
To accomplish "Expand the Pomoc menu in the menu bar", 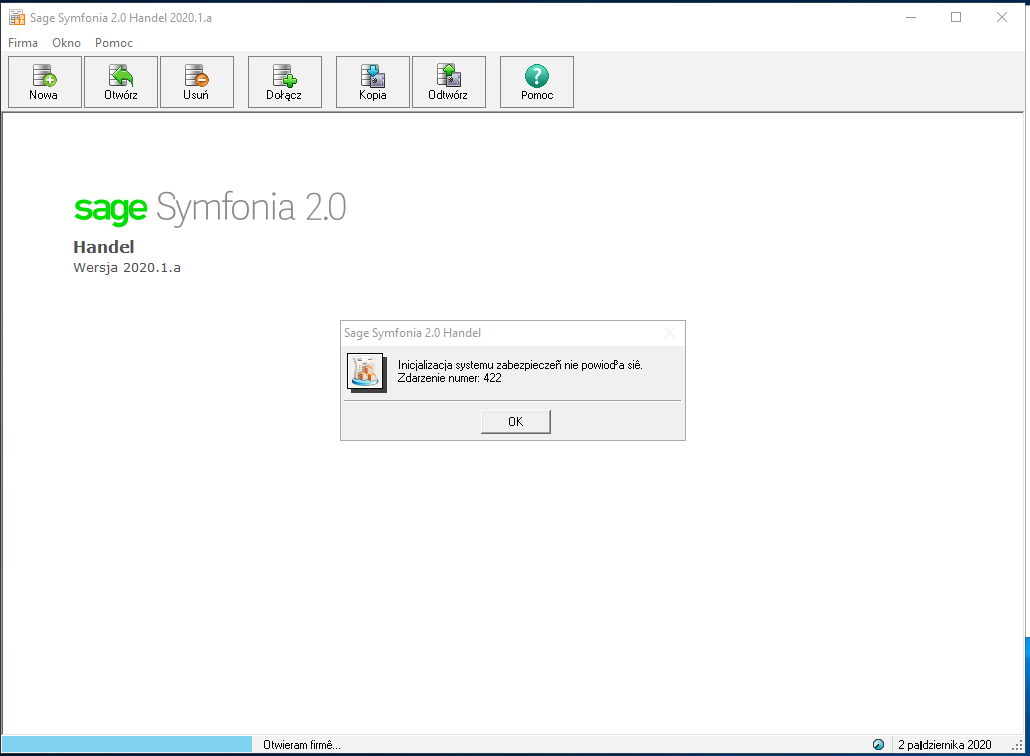I will pyautogui.click(x=114, y=43).
